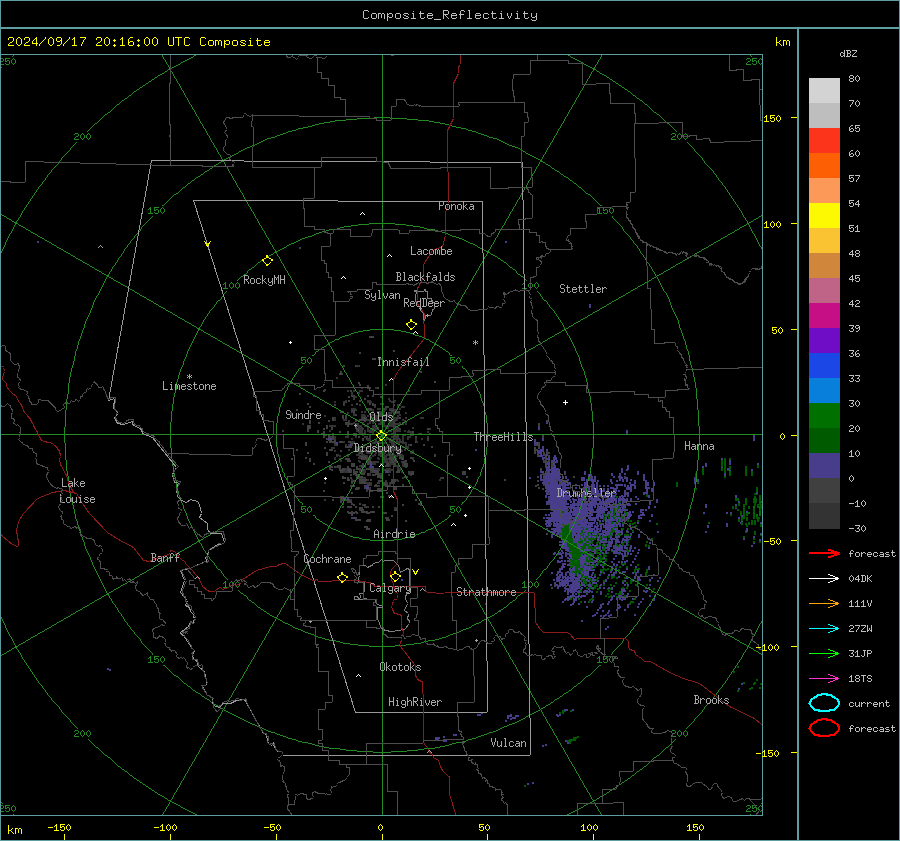Click the yellow diamond marker beside RockyMH
Screen dimensions: 900x841
pos(267,261)
